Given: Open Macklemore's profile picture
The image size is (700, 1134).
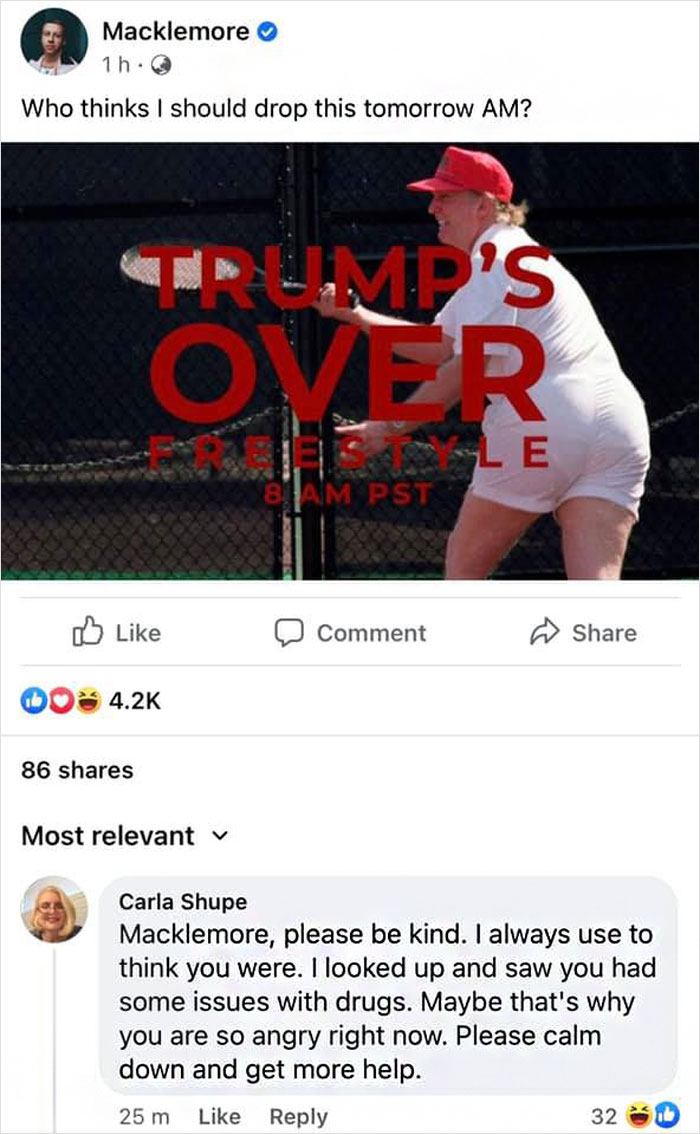Looking at the screenshot, I should pos(54,43).
